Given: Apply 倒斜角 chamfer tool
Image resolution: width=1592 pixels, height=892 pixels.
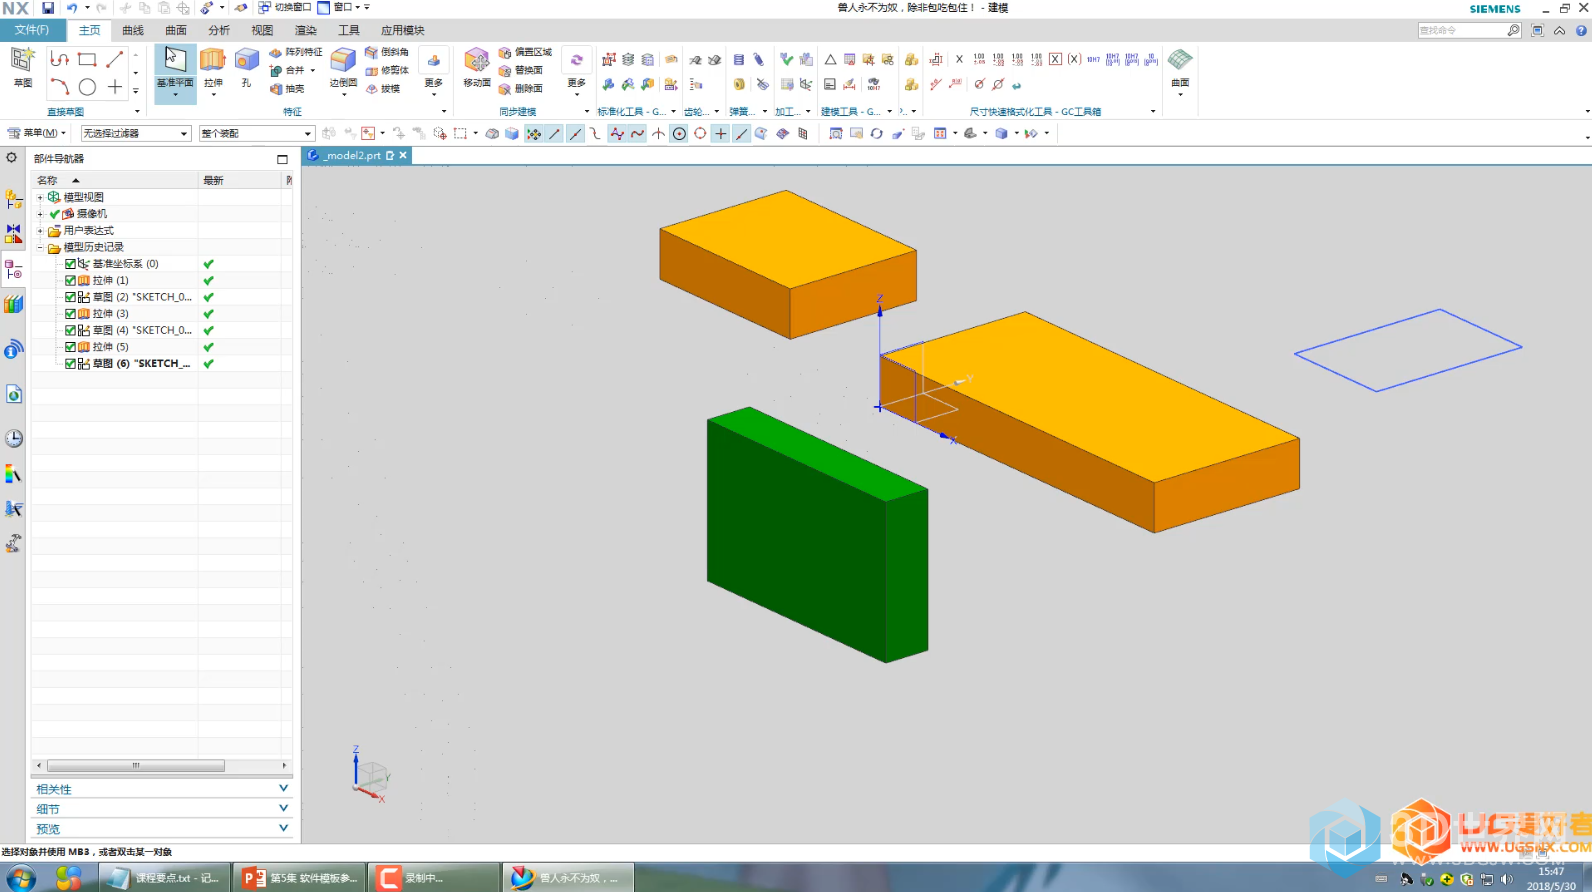Looking at the screenshot, I should (387, 52).
